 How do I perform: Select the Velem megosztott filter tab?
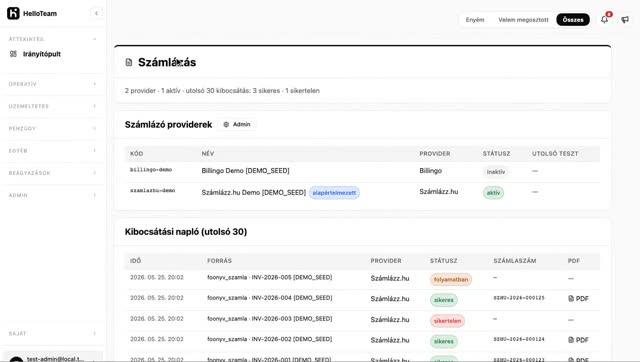pos(523,20)
